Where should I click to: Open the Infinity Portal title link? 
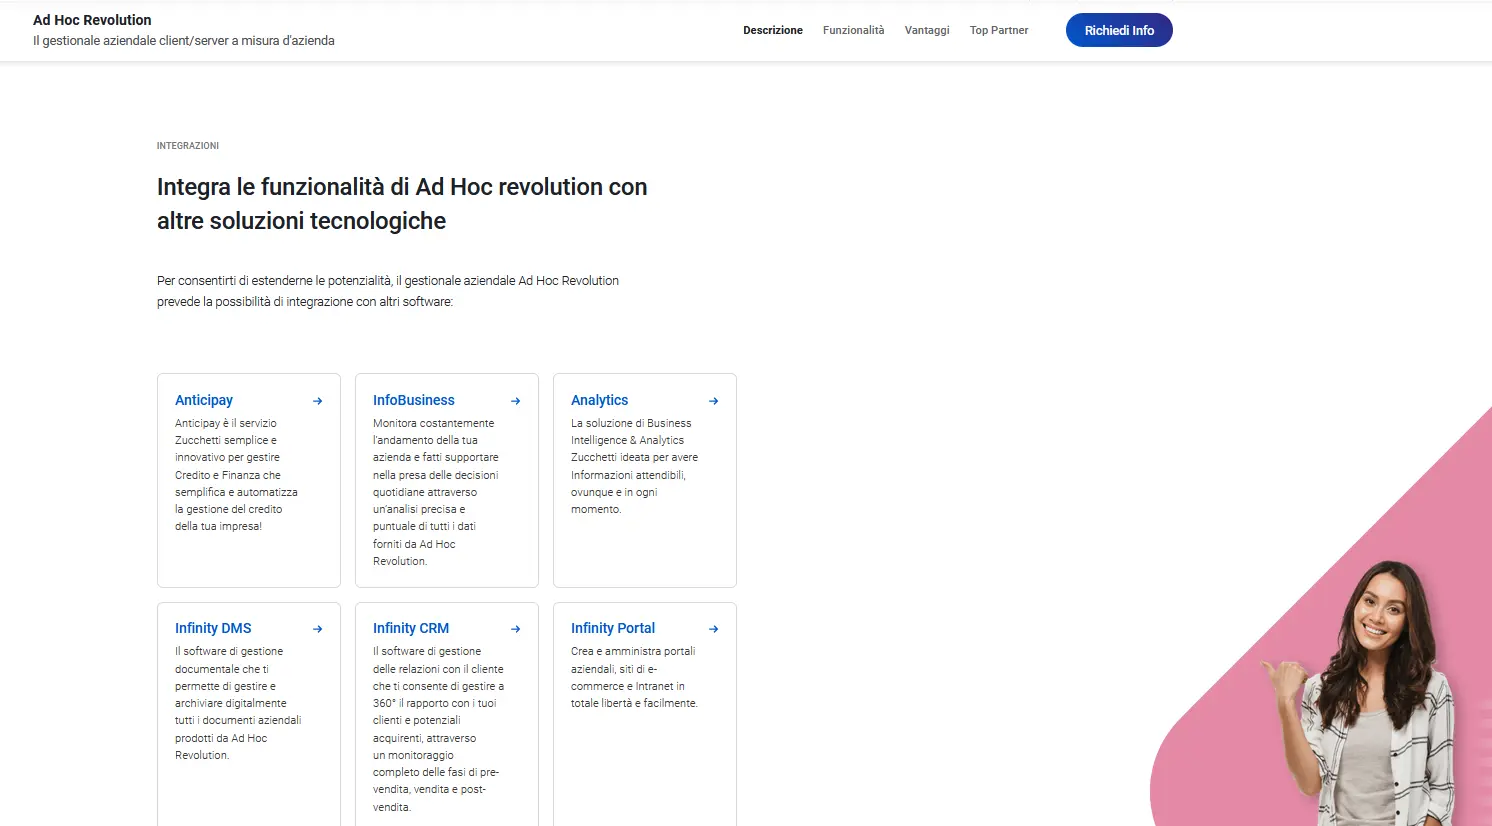613,628
